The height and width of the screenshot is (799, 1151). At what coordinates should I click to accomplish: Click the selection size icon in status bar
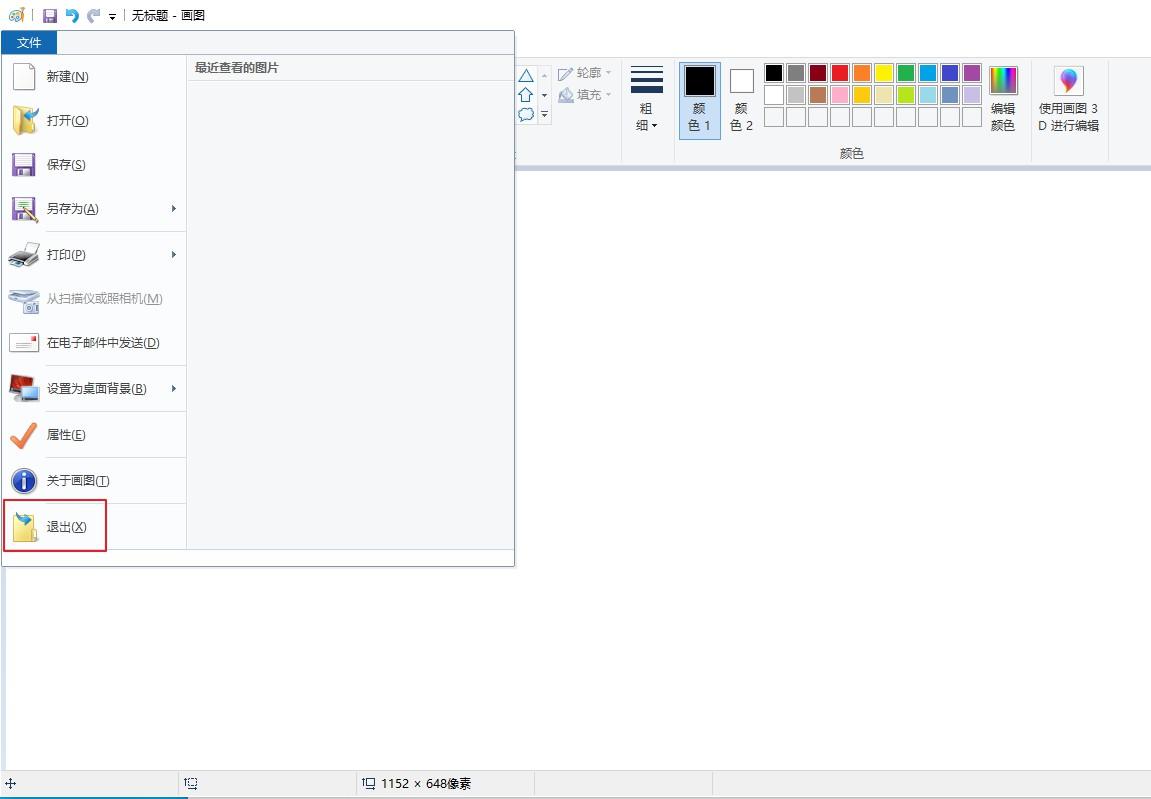pos(191,784)
